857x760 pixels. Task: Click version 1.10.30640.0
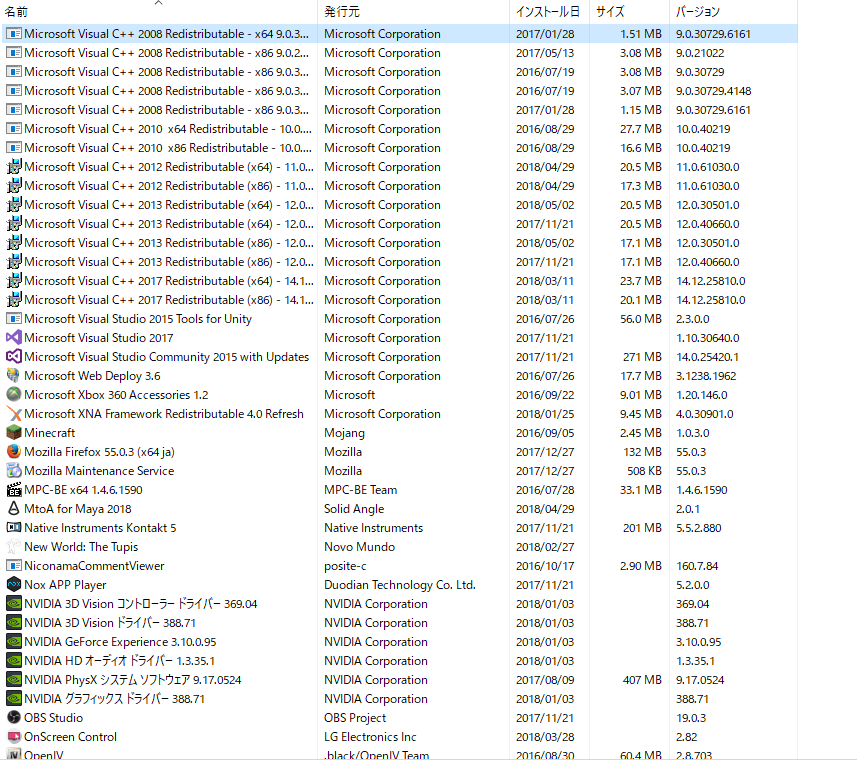point(708,338)
